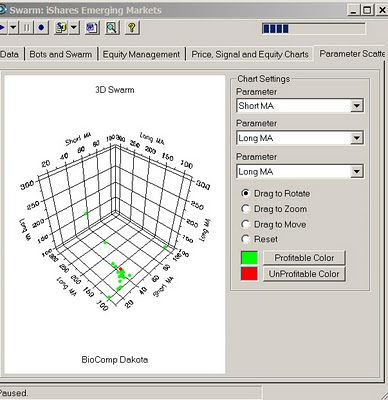This screenshot has height=400, width=388.
Task: Select the Drag to Move option
Action: coord(274,224)
